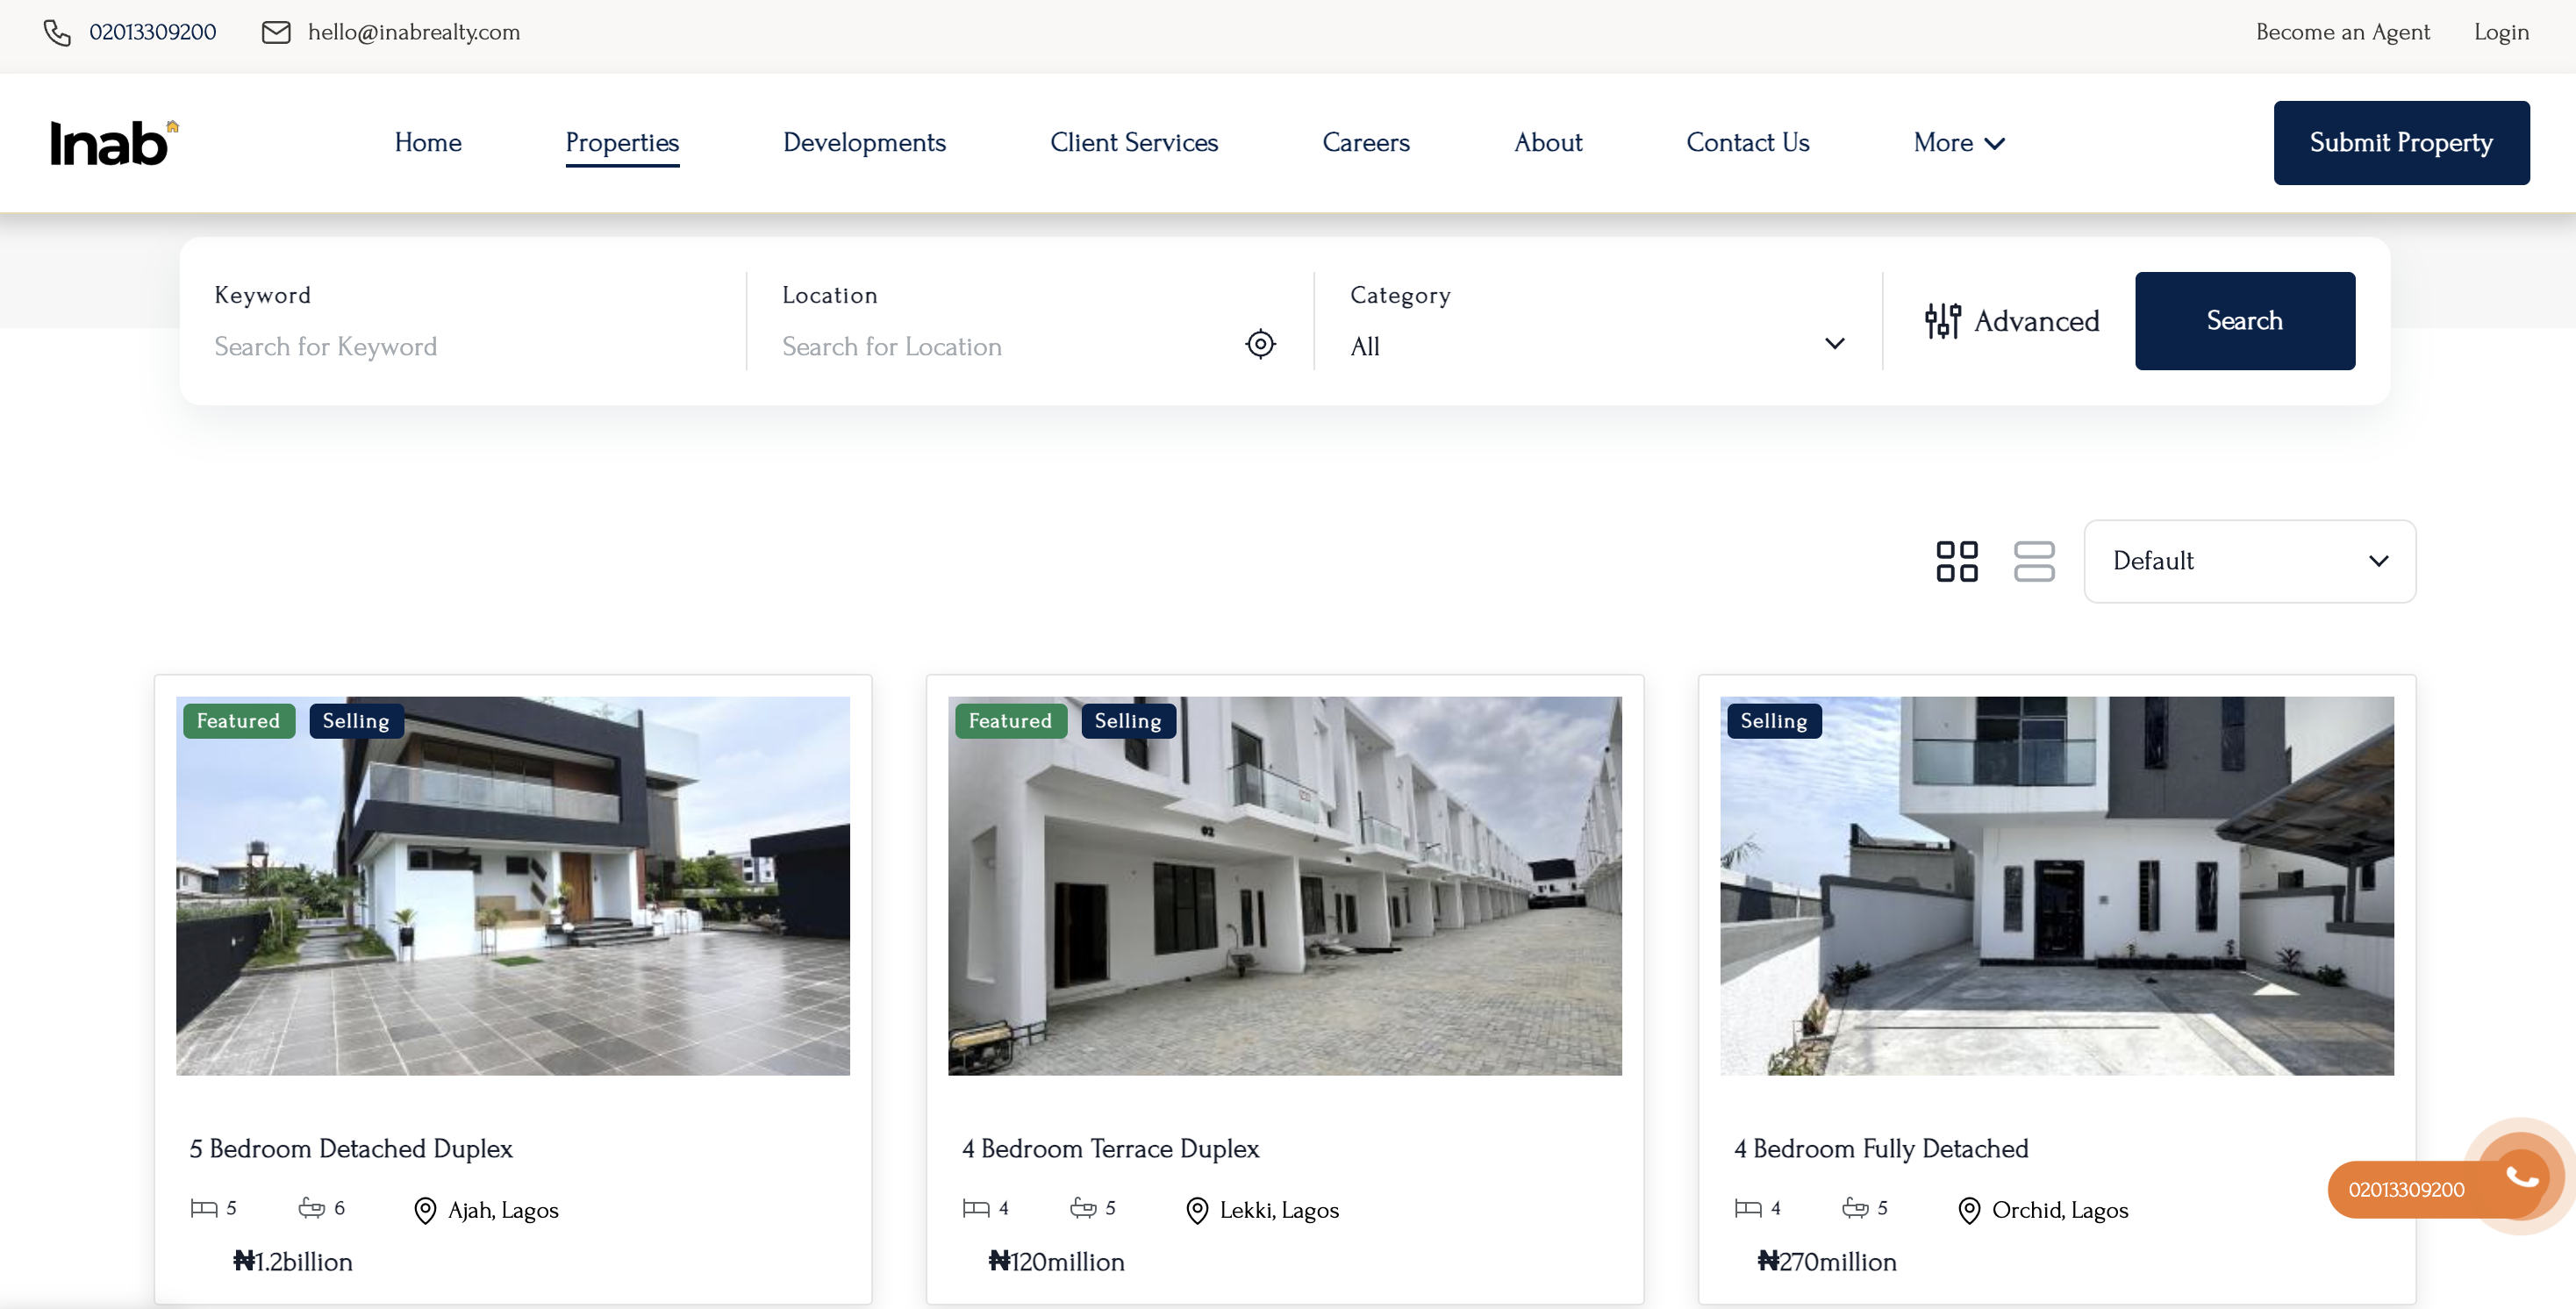Click the location pin beside Orchid, Lagos
Image resolution: width=2576 pixels, height=1309 pixels.
click(x=1968, y=1210)
